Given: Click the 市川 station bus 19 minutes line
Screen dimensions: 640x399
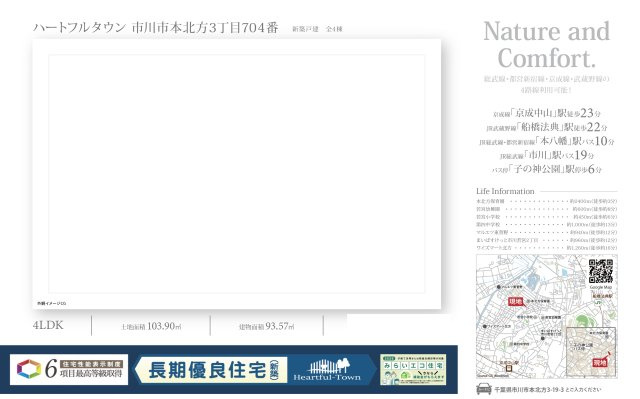Looking at the screenshot, I should pyautogui.click(x=547, y=155).
